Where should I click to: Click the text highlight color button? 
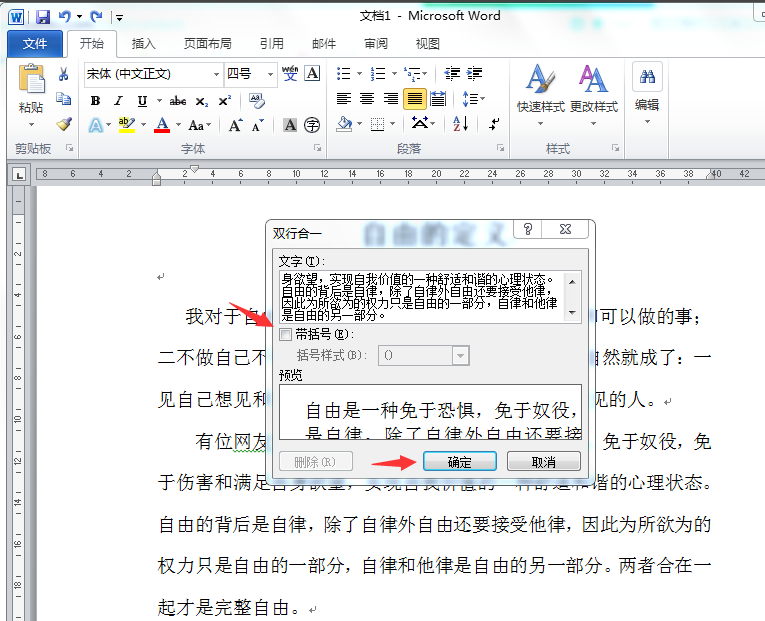point(125,125)
